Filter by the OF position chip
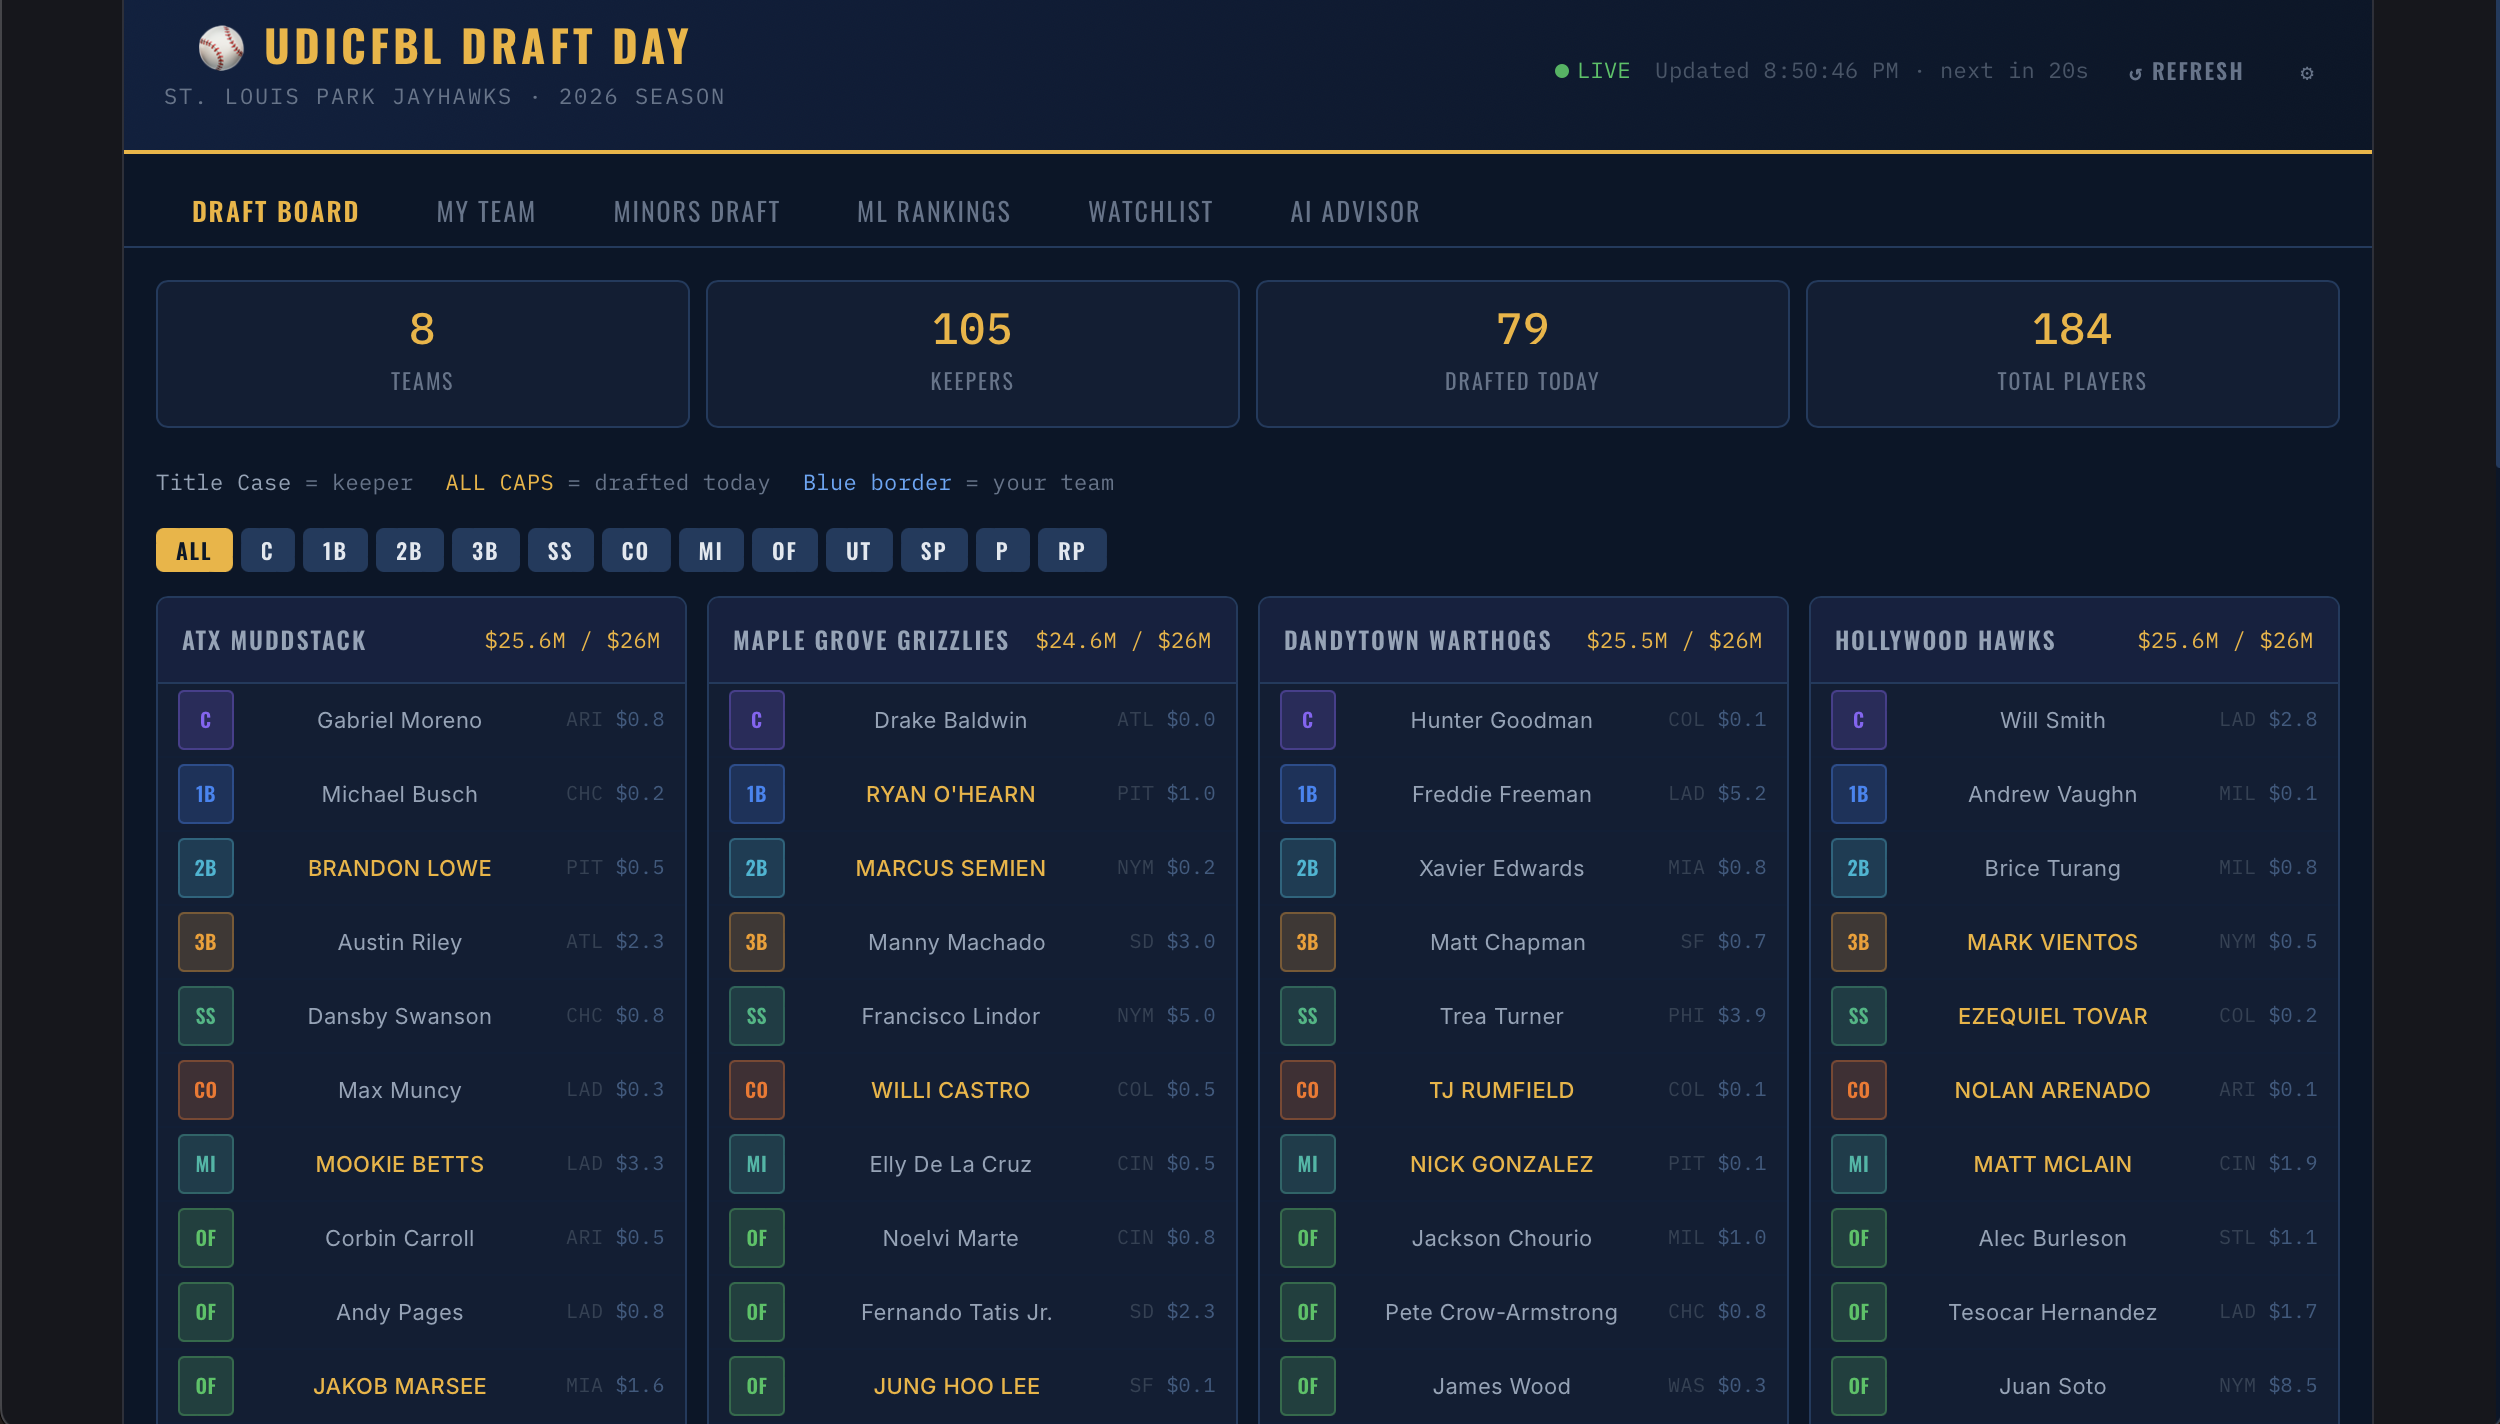2500x1424 pixels. coord(785,550)
